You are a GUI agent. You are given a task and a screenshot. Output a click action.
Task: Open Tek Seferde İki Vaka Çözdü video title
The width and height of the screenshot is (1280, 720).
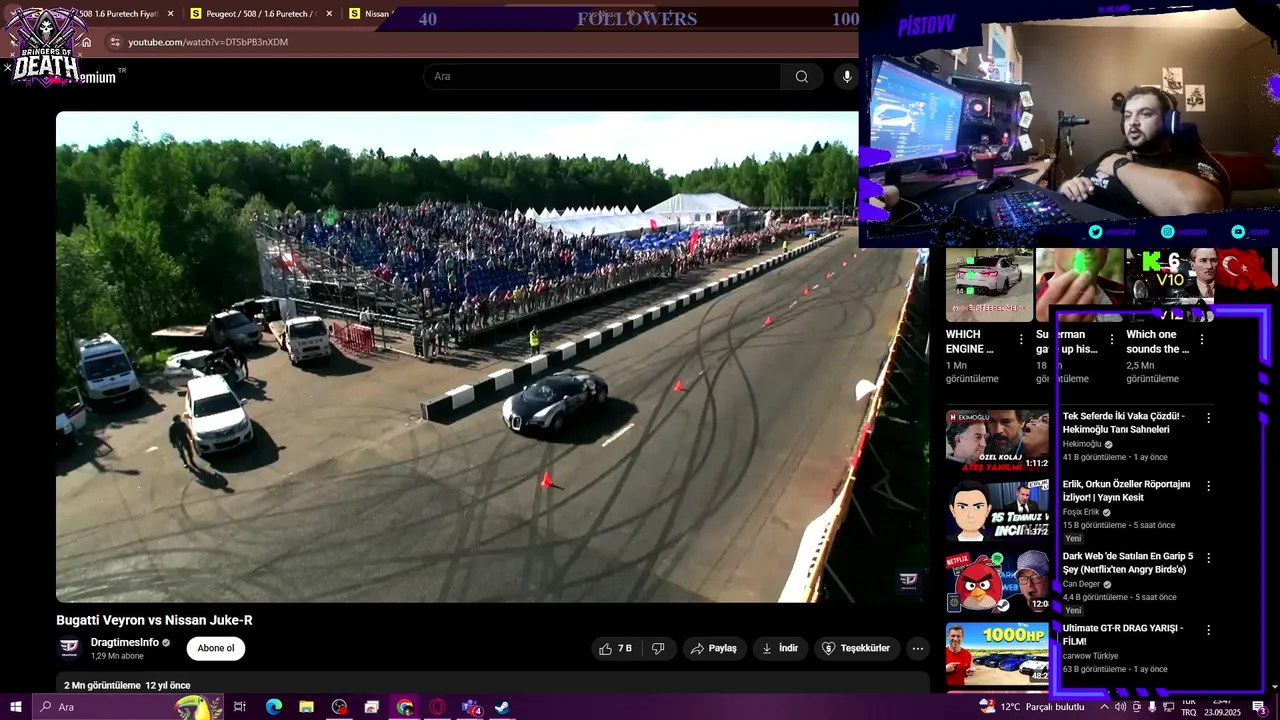pyautogui.click(x=1123, y=423)
